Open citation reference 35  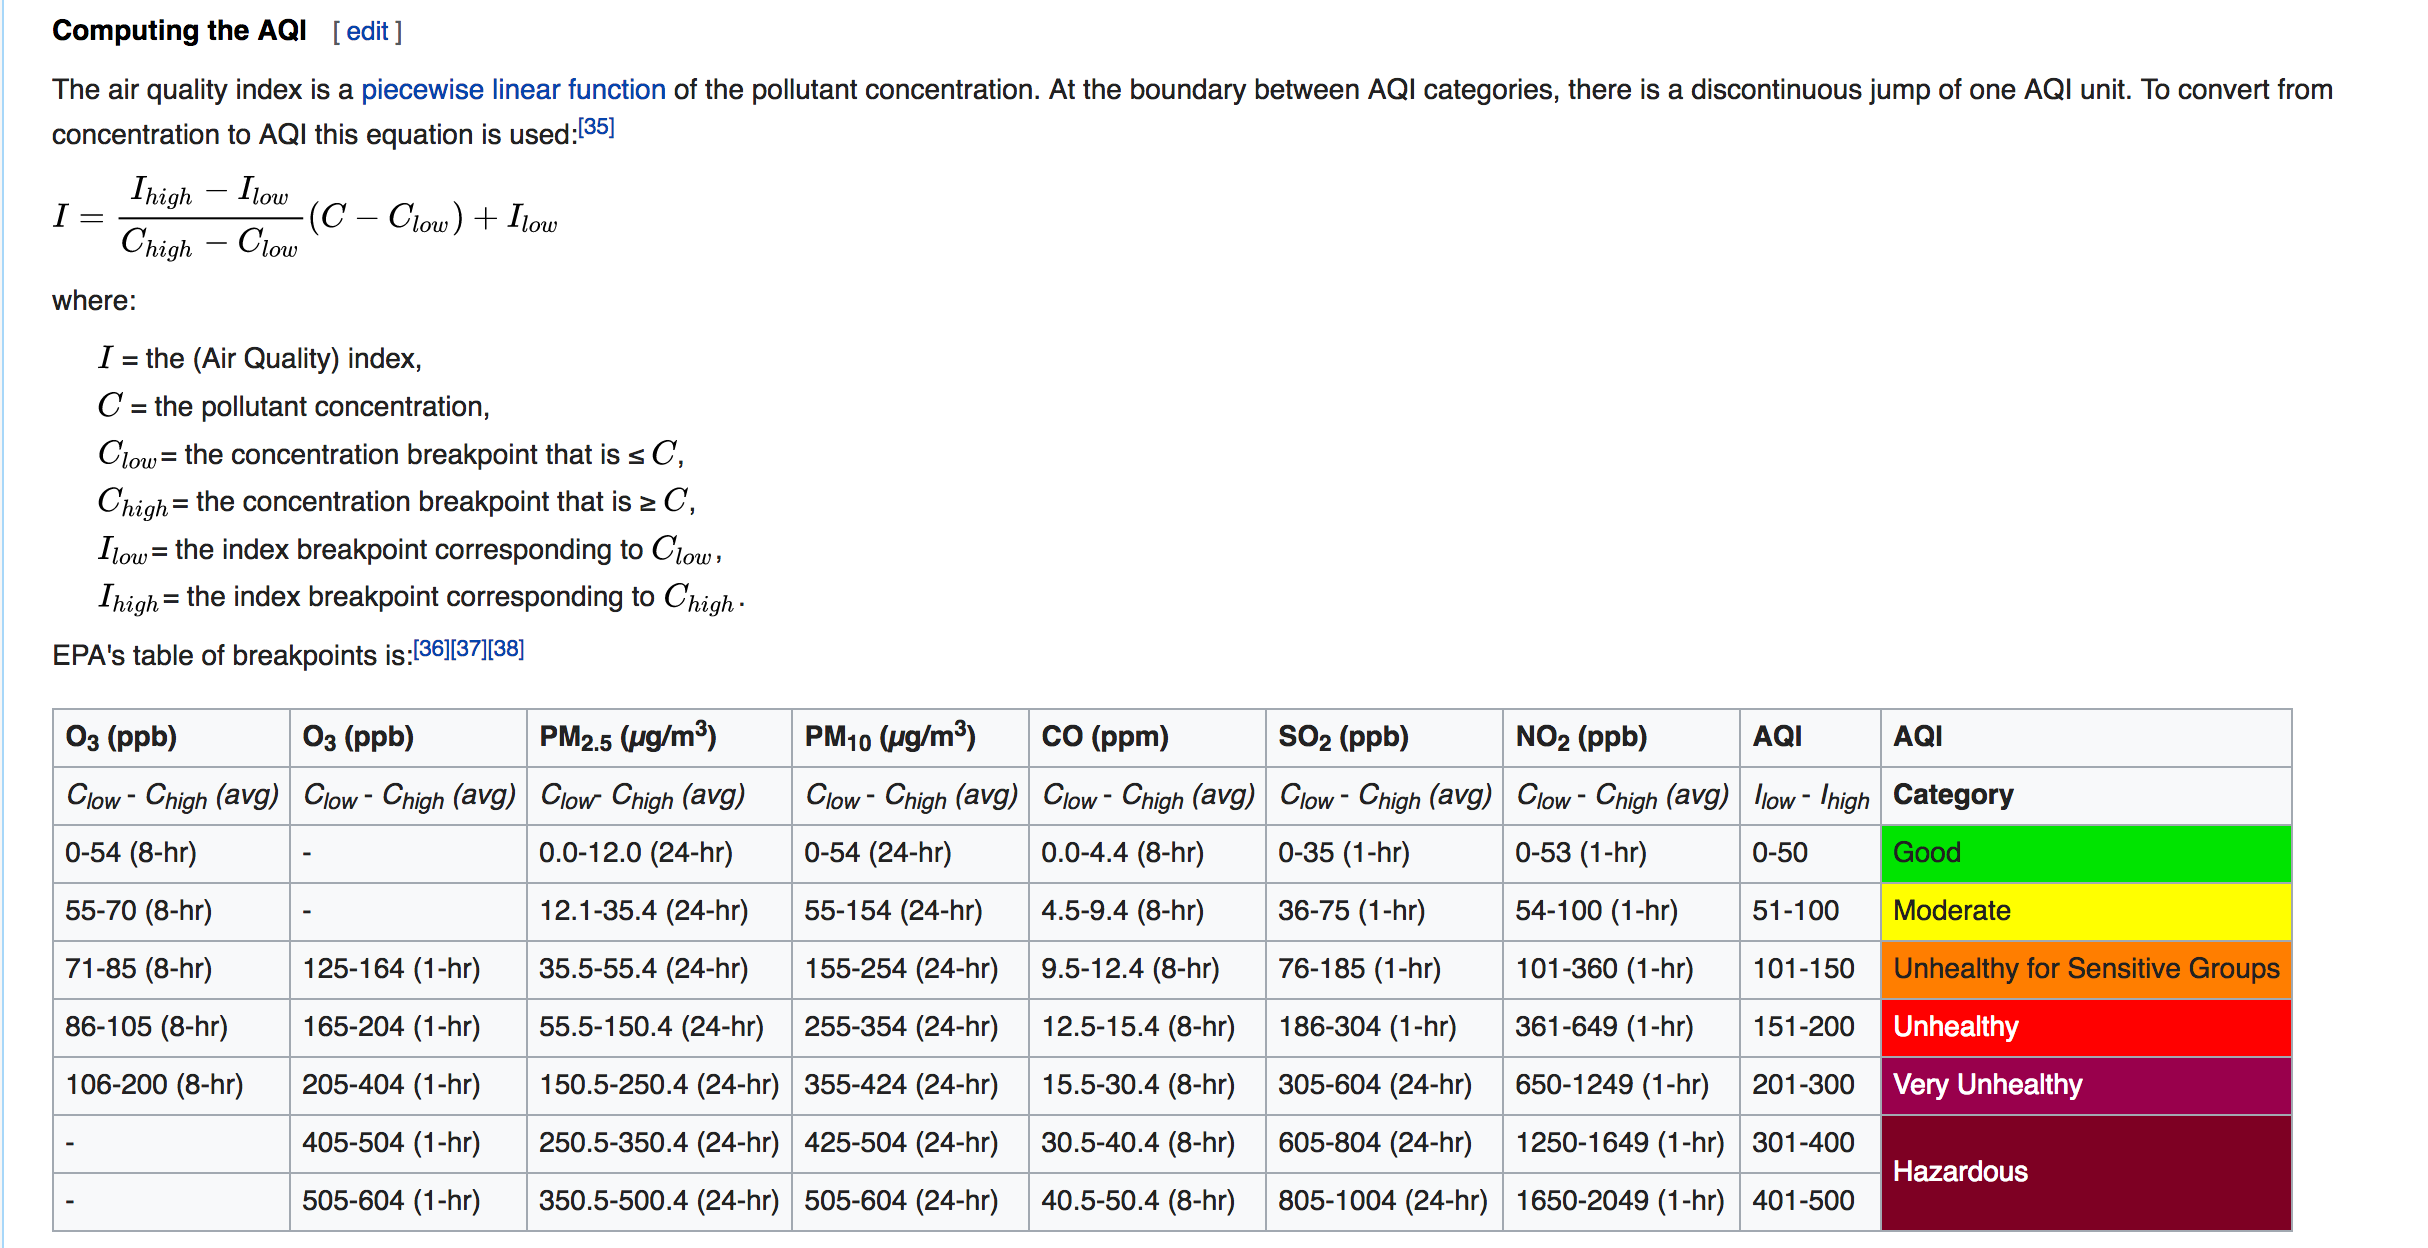pos(596,127)
